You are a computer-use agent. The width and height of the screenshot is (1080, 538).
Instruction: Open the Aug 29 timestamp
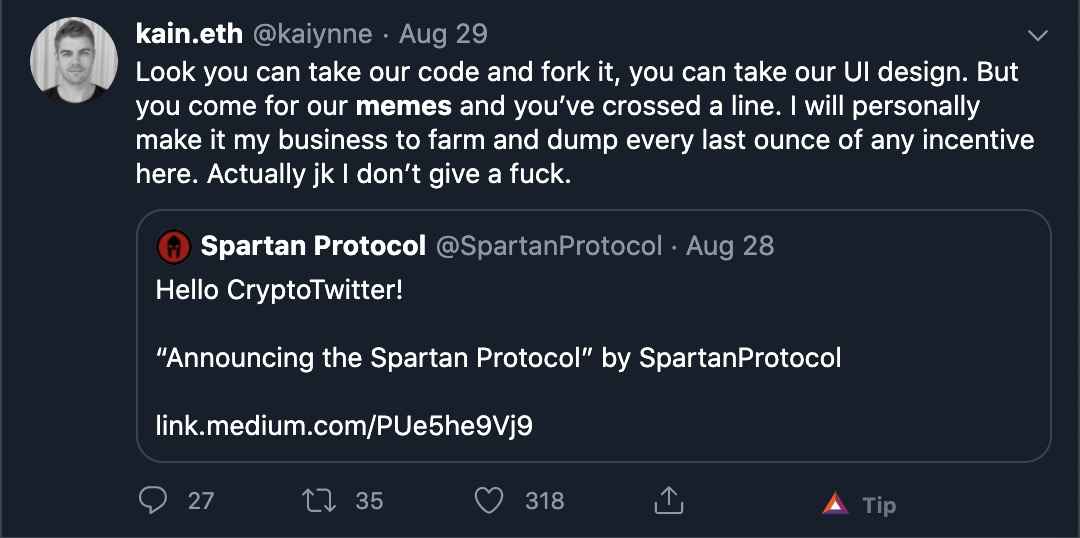tap(443, 34)
